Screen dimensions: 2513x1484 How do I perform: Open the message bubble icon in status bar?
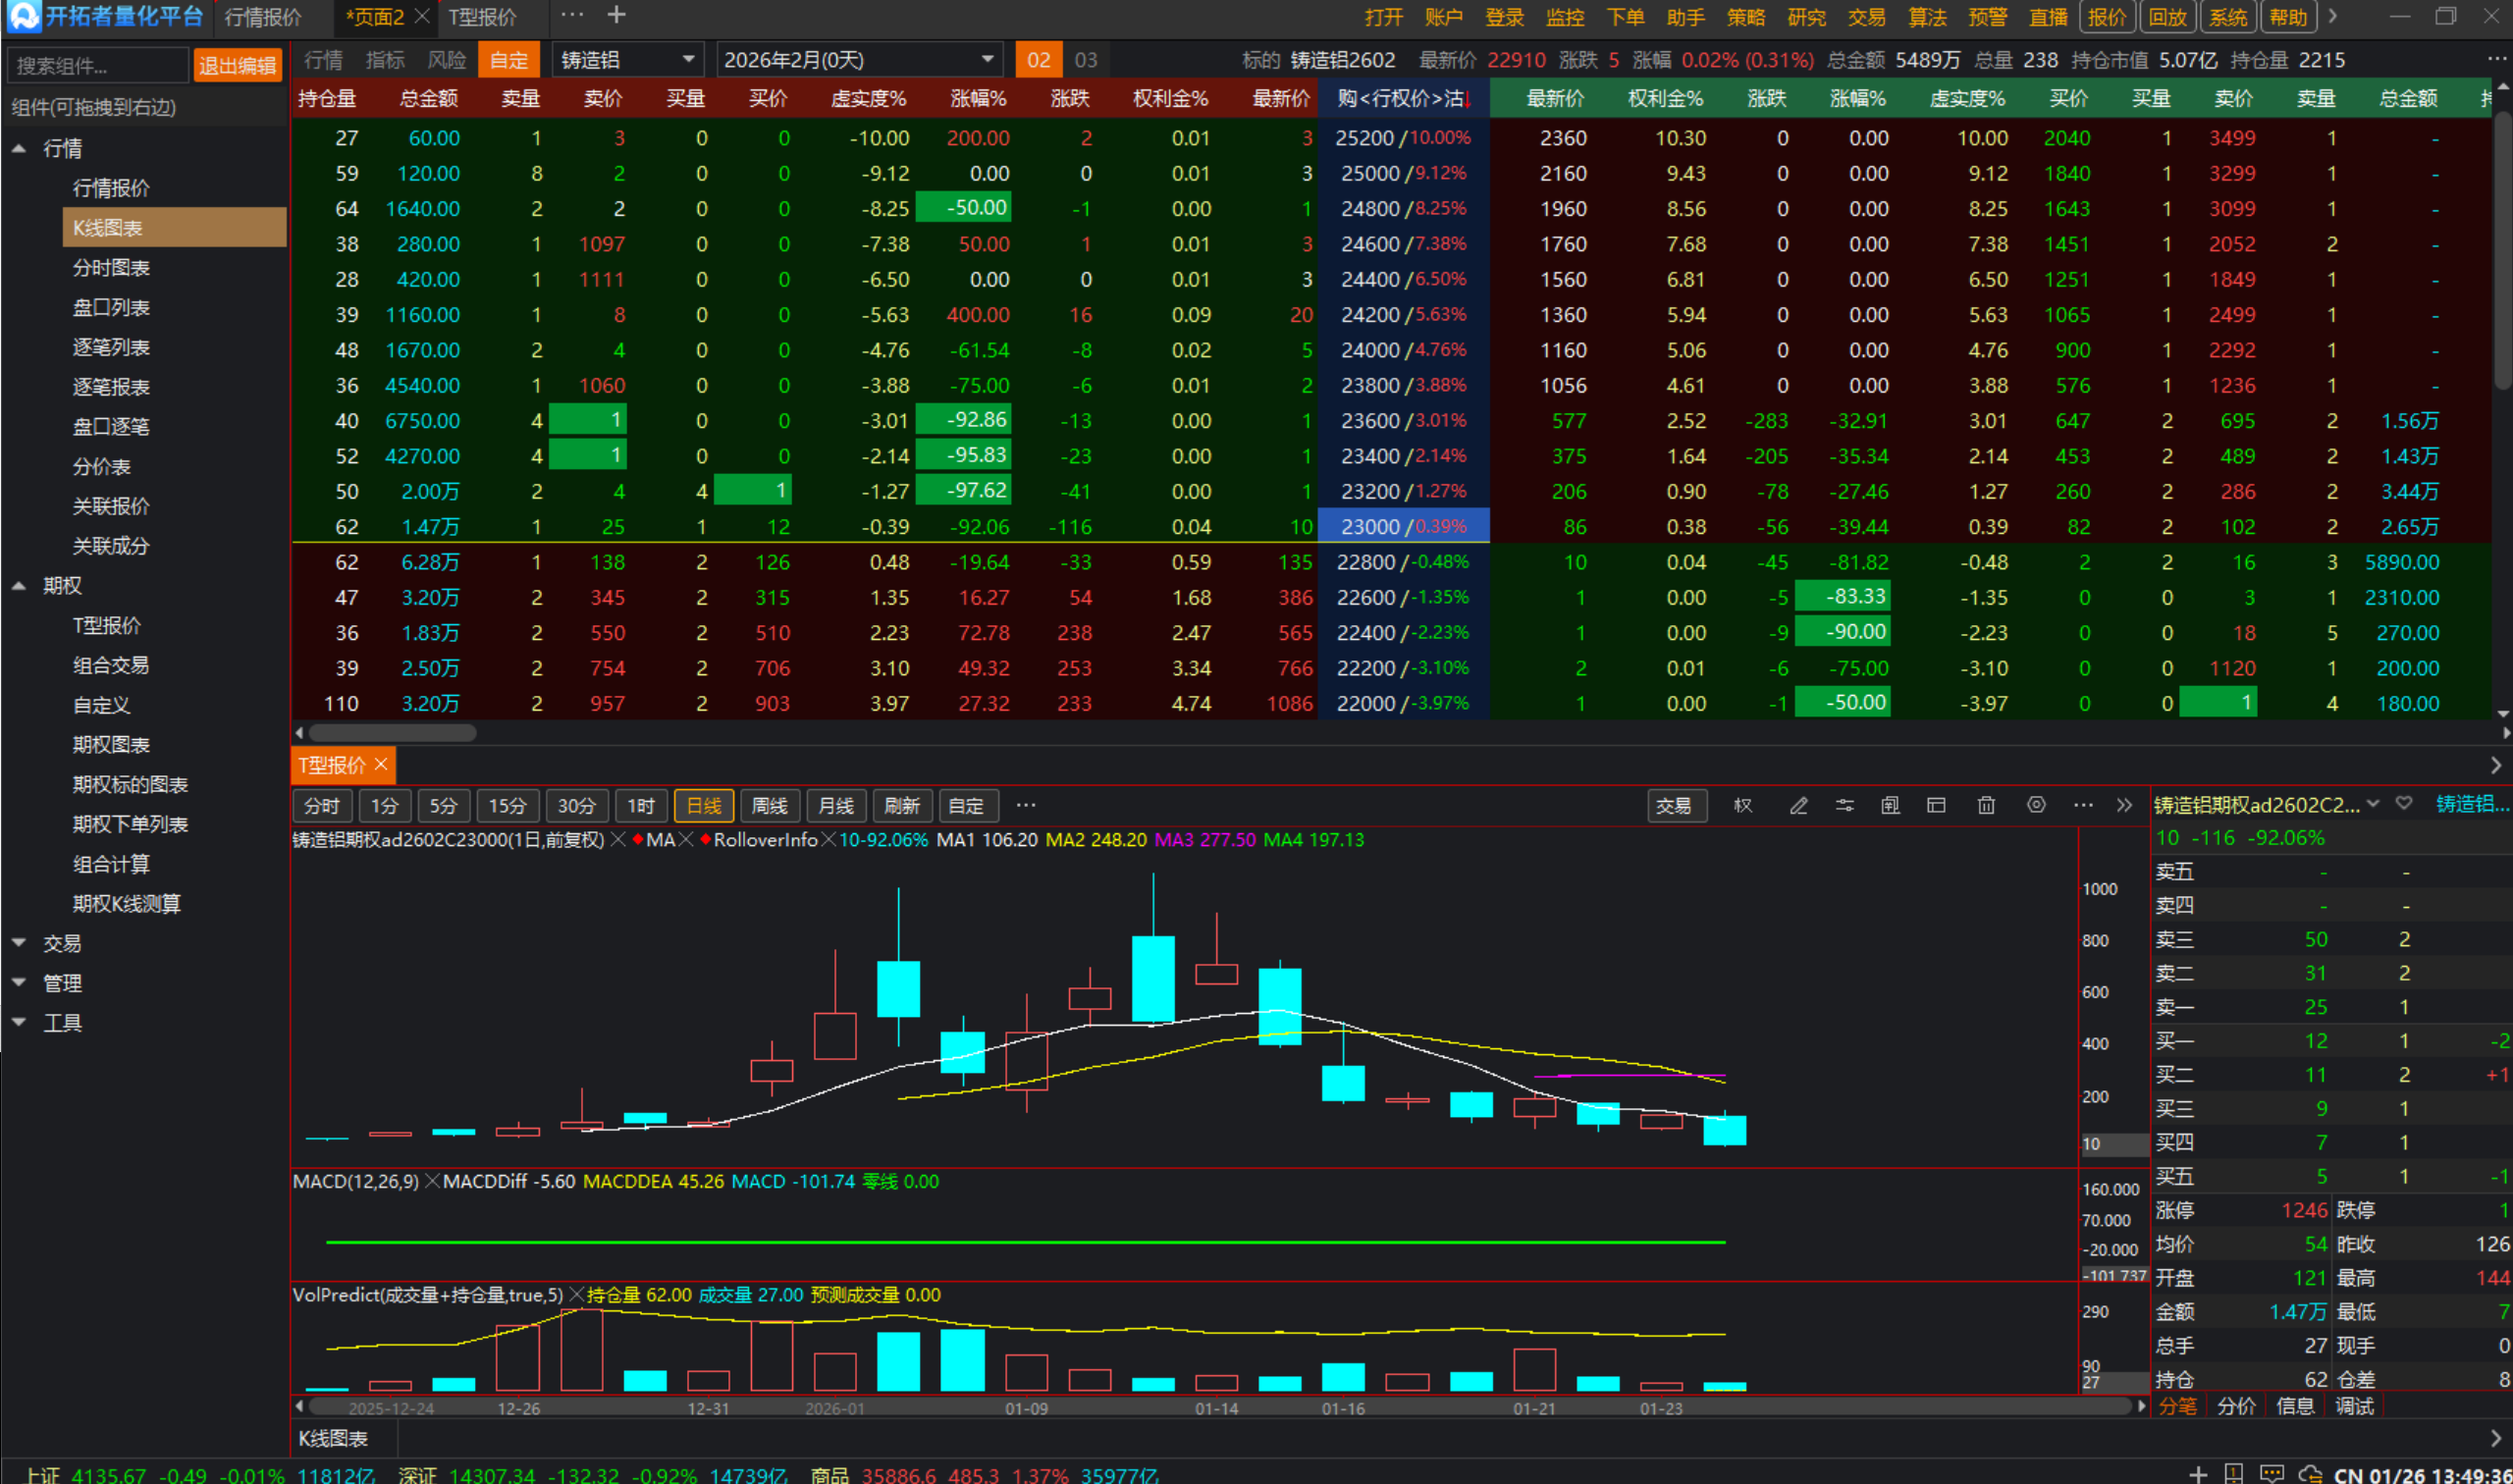(x=2272, y=1474)
